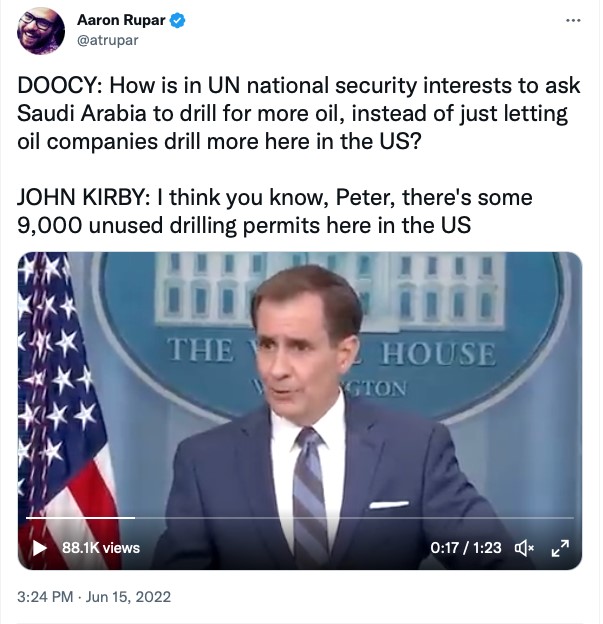Image resolution: width=603 pixels, height=624 pixels.
Task: Expand the video to fullscreen
Action: point(560,547)
